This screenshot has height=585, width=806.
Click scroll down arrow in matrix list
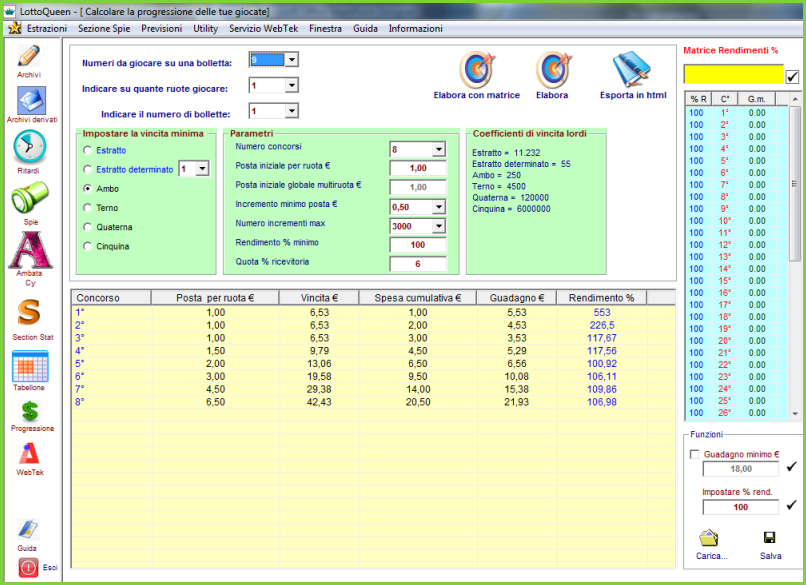pos(795,413)
